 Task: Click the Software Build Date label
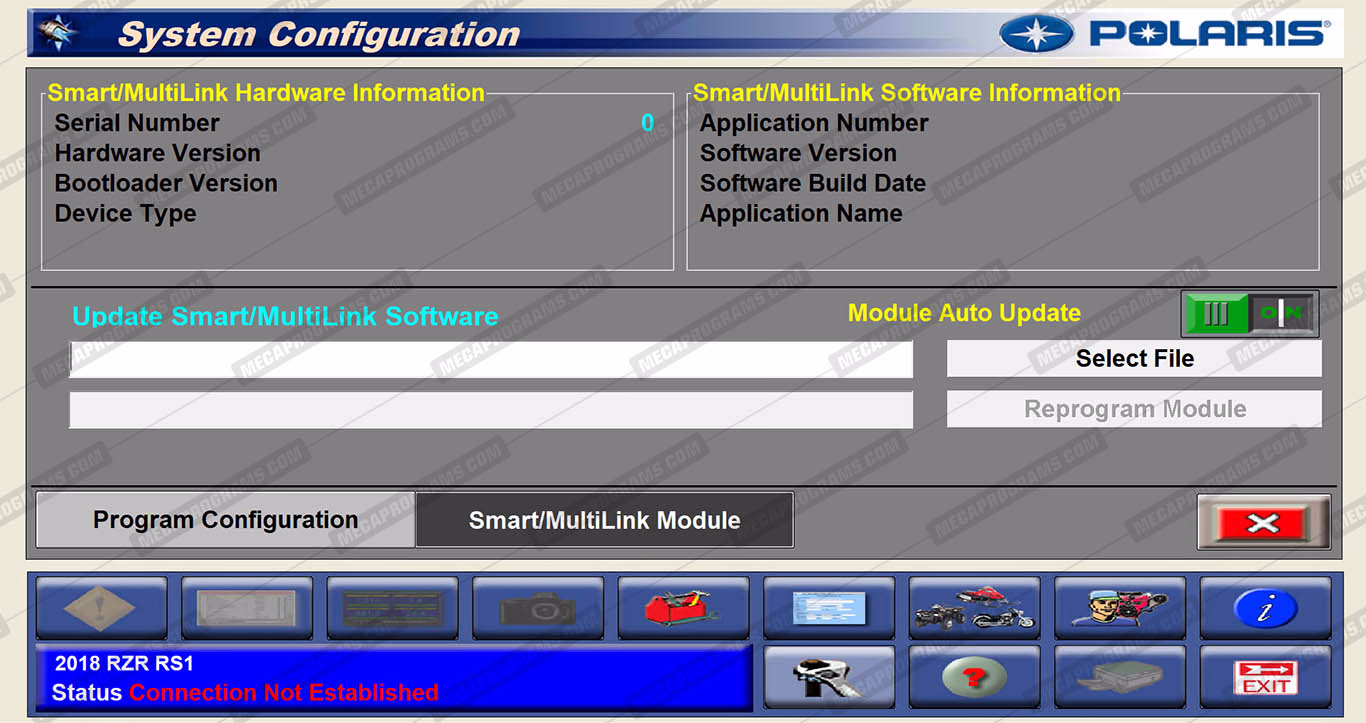[813, 183]
